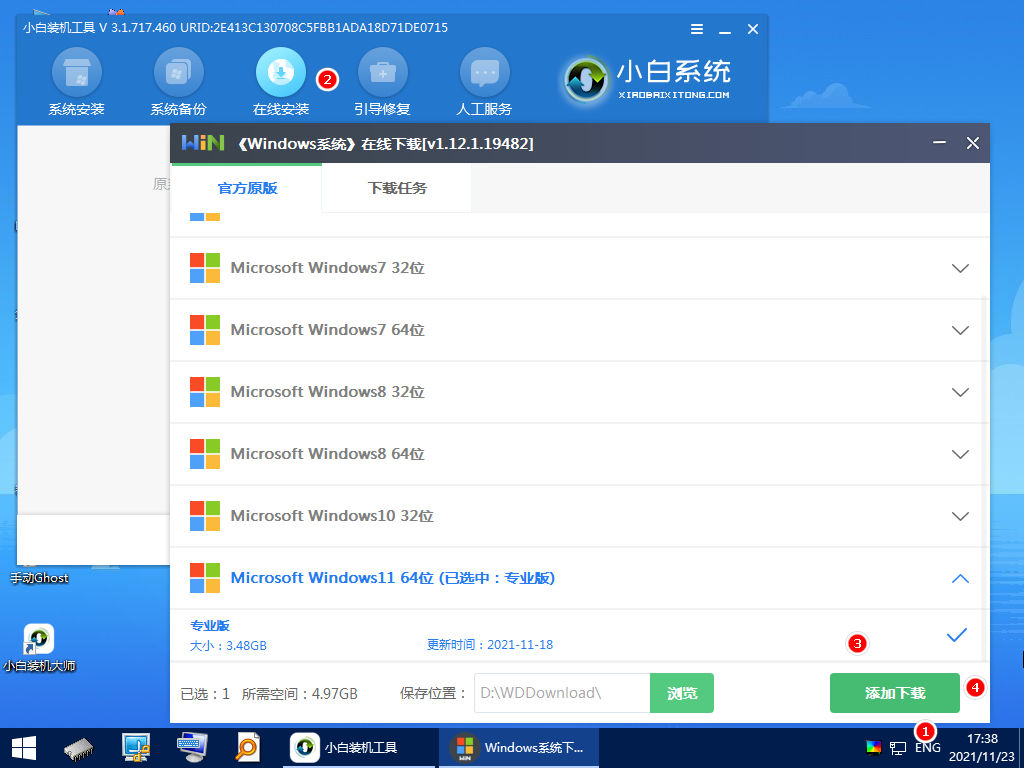Switch to the 官方原版 tab
This screenshot has height=768, width=1024.
coord(247,188)
